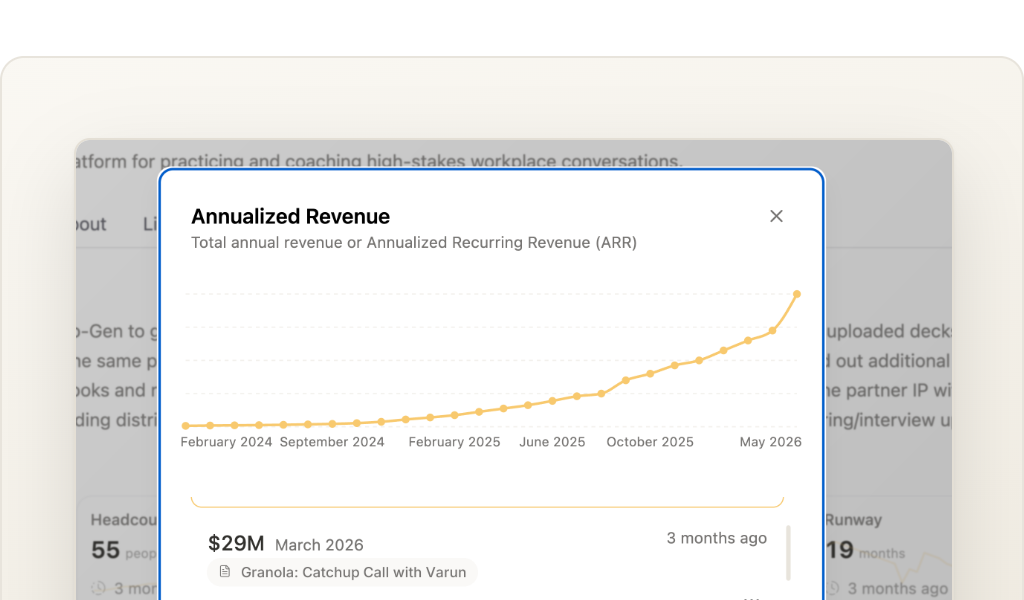Select the final May 2026 data point
Viewport: 1024px width, 600px height.
(797, 294)
